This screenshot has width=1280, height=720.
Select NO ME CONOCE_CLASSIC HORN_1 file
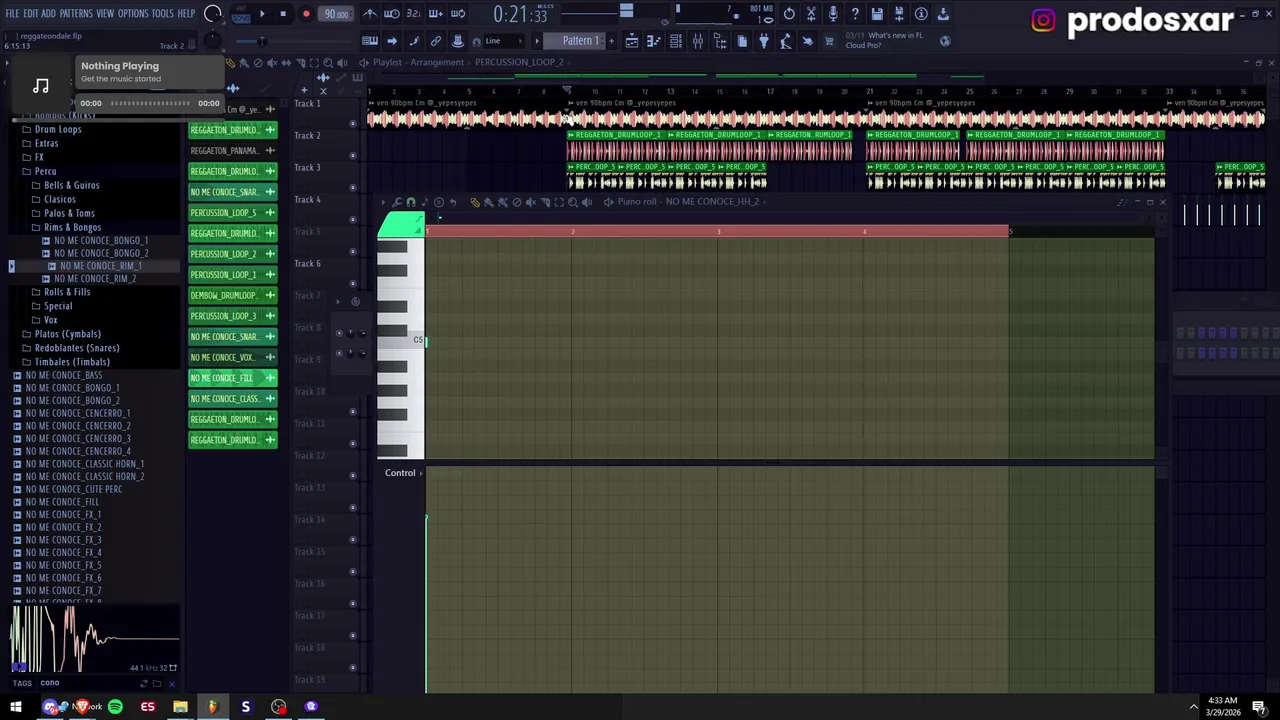[84, 464]
